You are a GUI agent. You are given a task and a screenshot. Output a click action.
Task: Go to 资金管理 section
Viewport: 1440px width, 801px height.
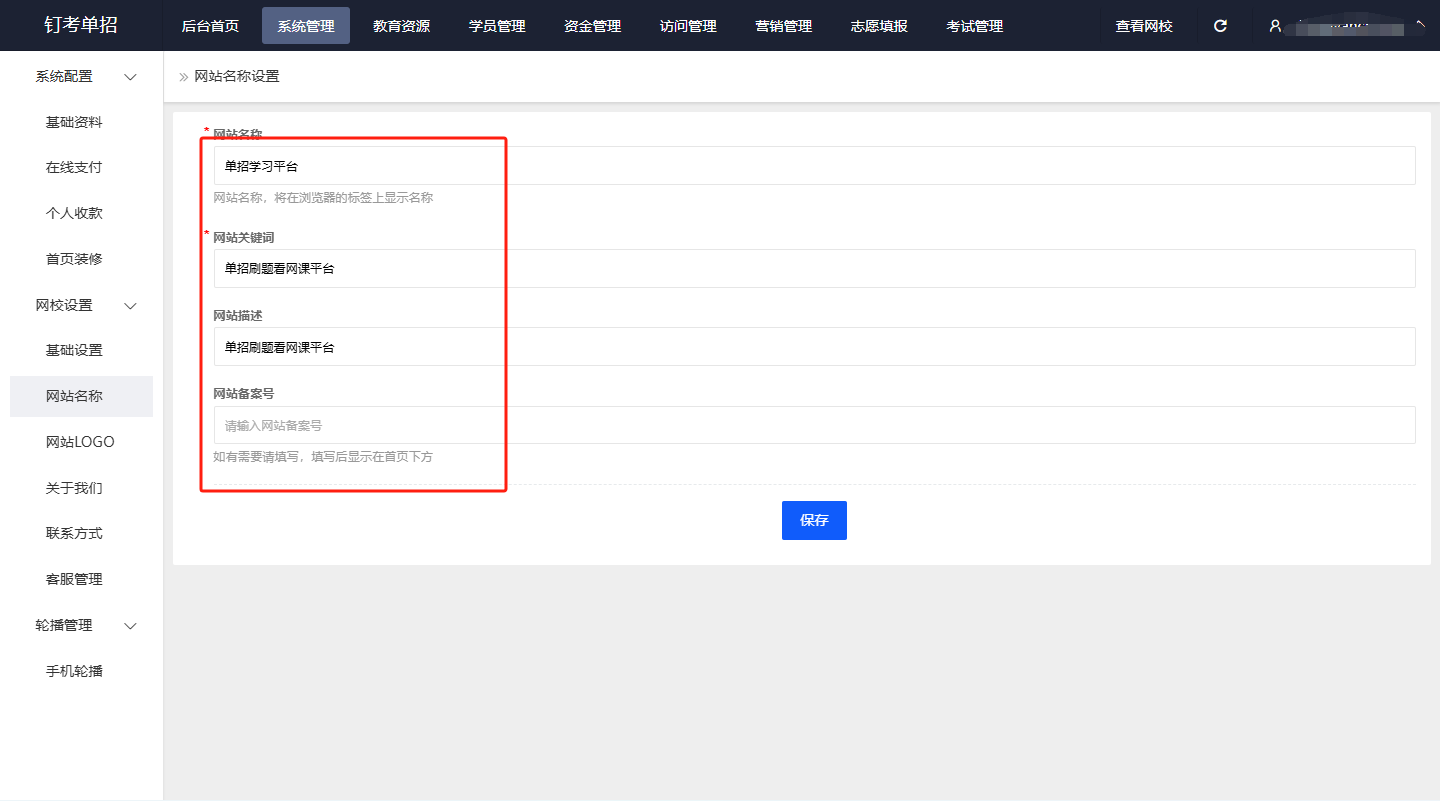pos(592,26)
